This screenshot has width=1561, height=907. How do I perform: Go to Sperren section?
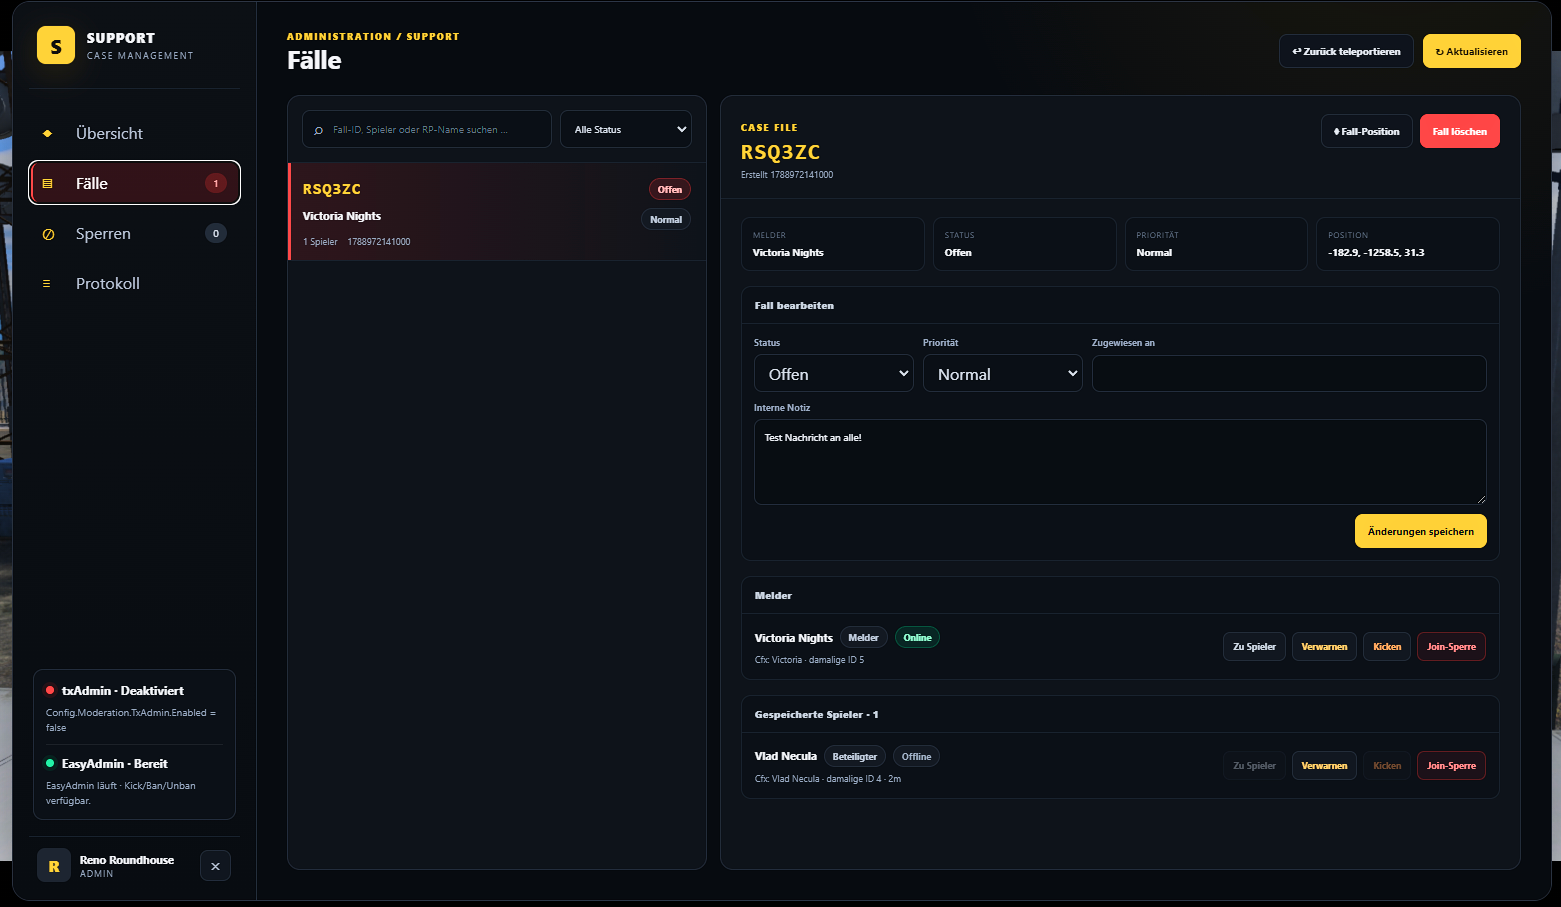pyautogui.click(x=135, y=233)
